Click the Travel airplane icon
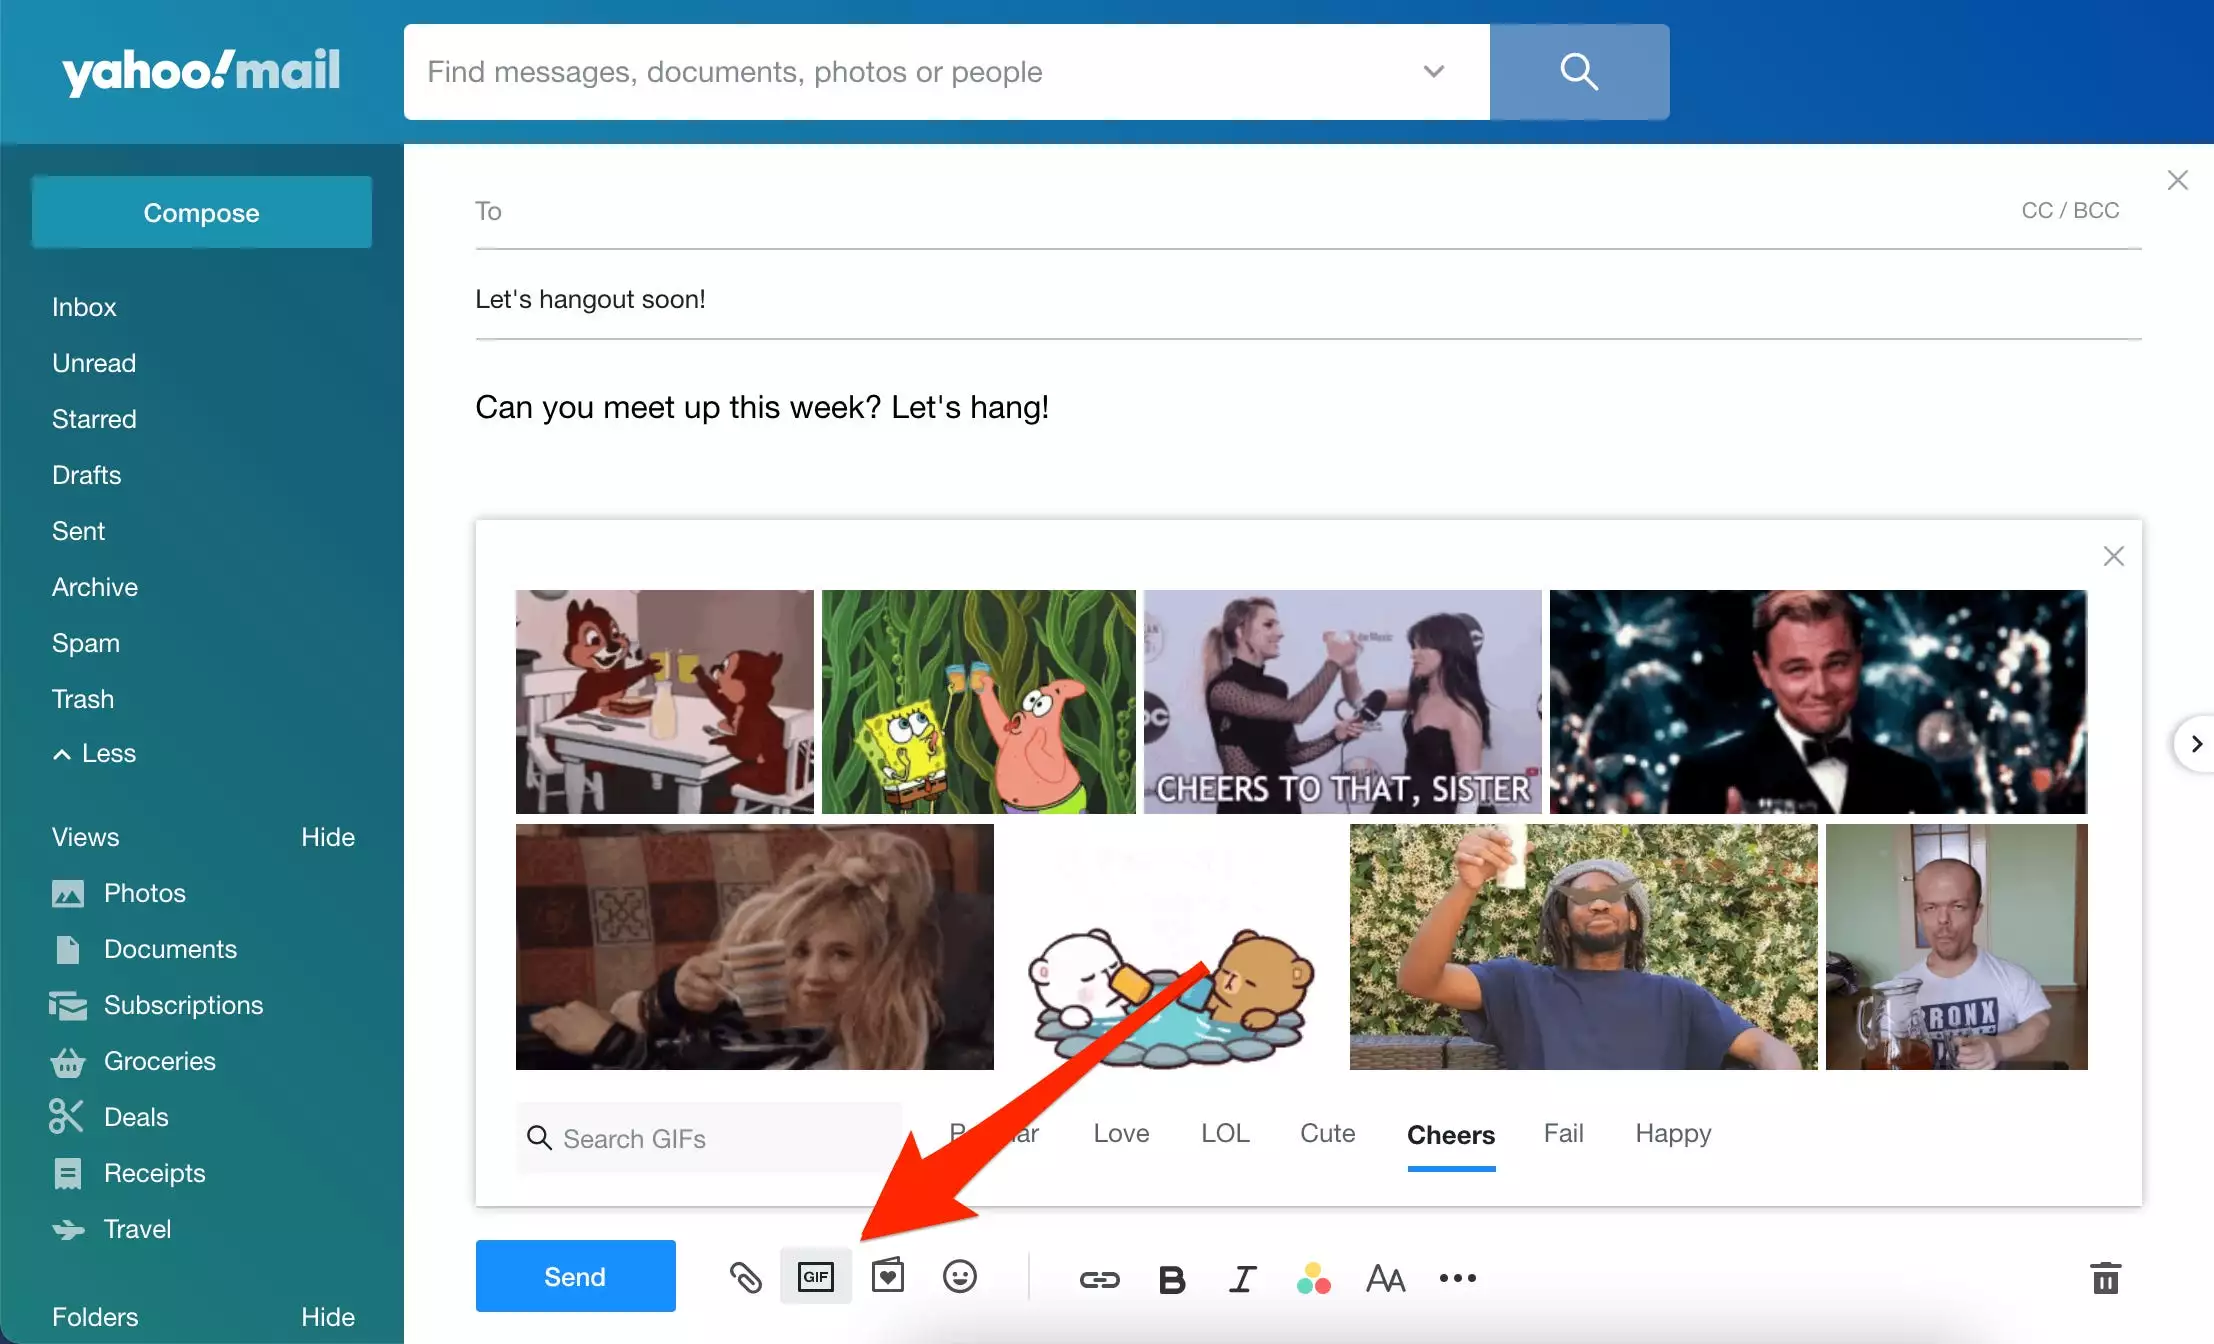The height and width of the screenshot is (1344, 2214). coord(68,1229)
